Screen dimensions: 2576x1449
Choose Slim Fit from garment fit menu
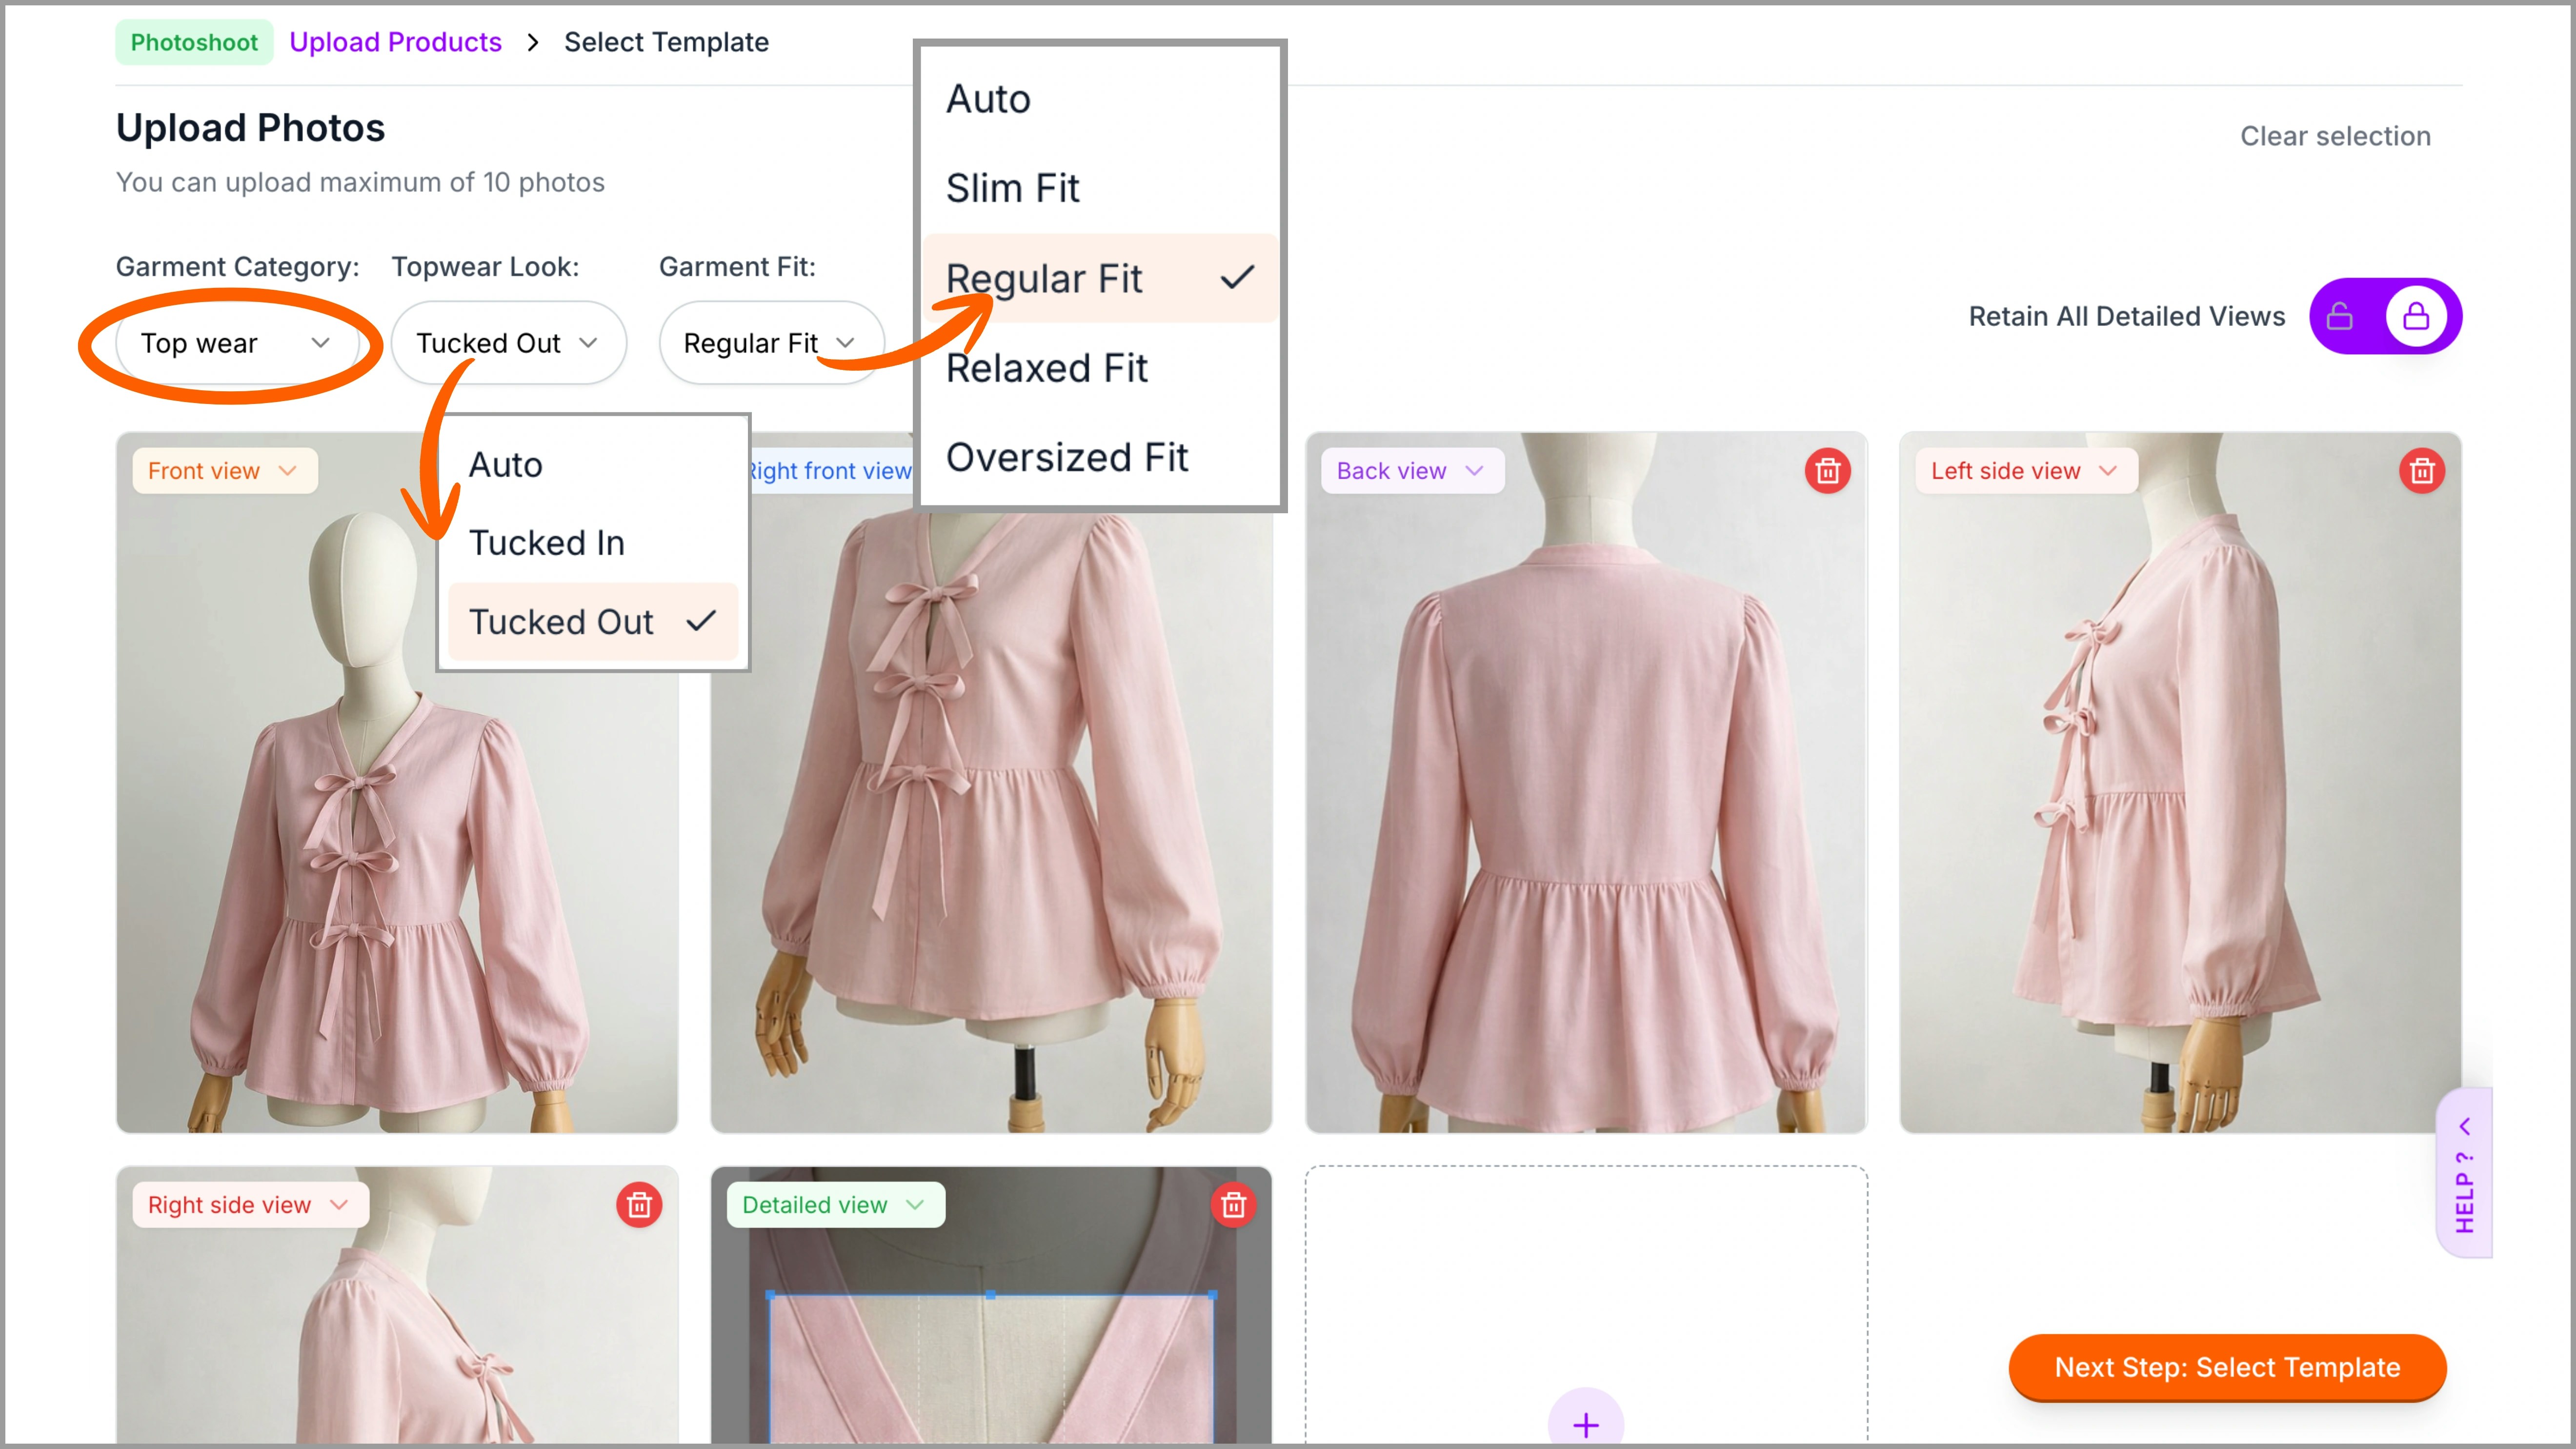tap(1012, 188)
